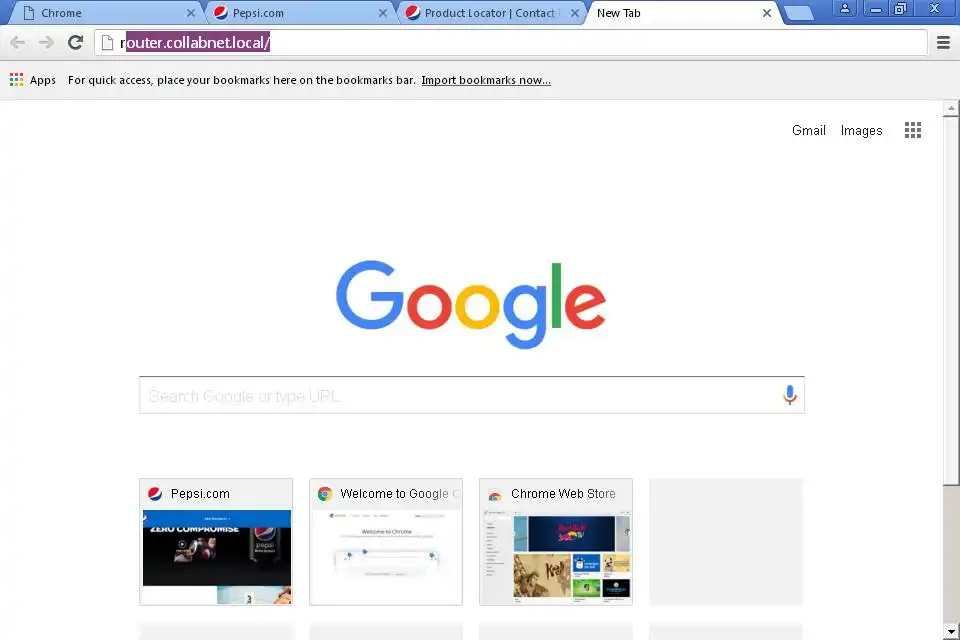960x640 pixels.
Task: Go back using the back arrow
Action: tap(18, 42)
